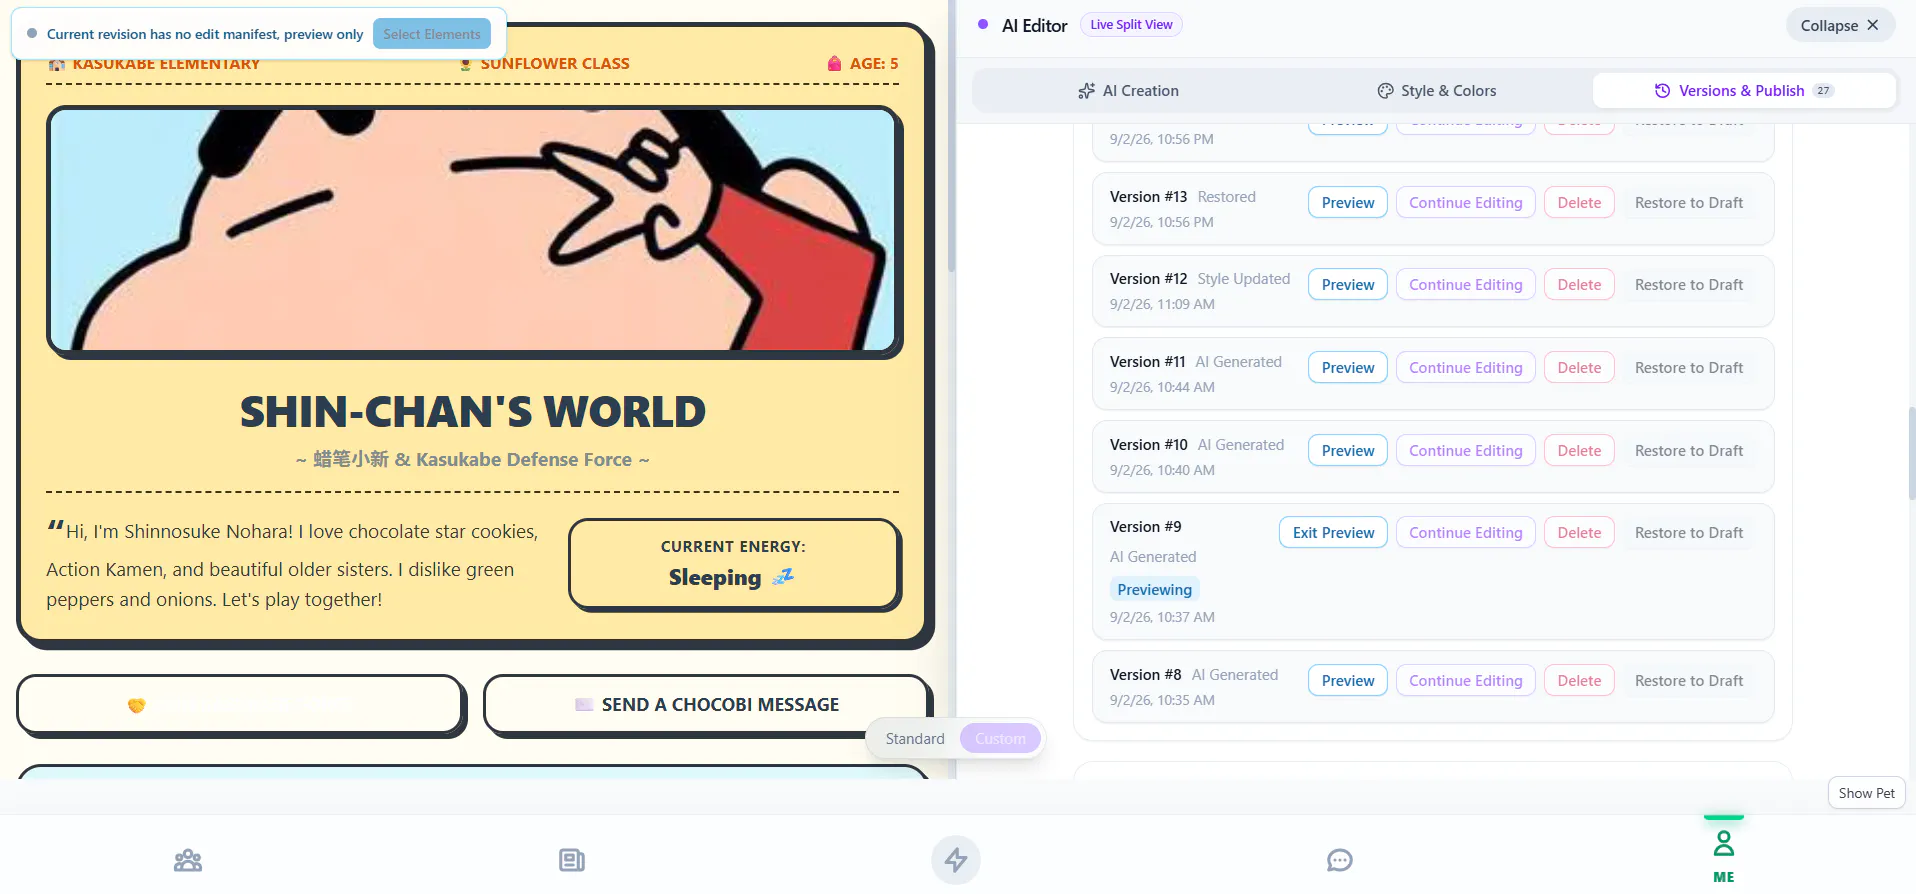The width and height of the screenshot is (1916, 894).
Task: Click the clock icon in Versions & Publish tab
Action: tap(1662, 91)
